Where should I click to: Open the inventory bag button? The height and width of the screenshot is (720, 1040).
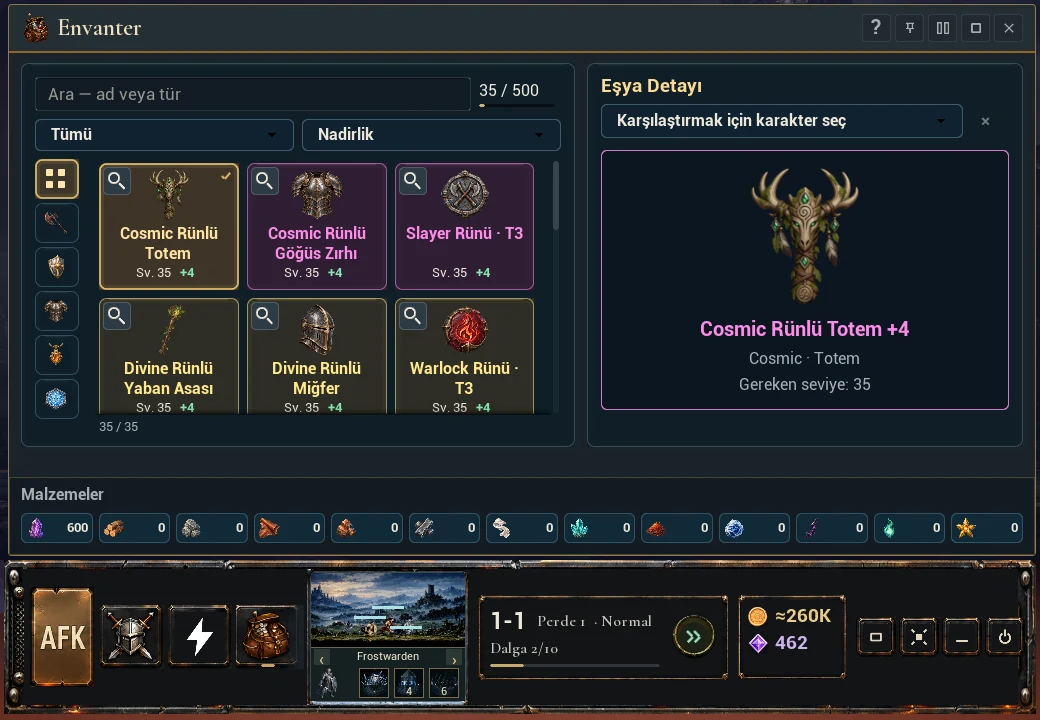pyautogui.click(x=267, y=636)
